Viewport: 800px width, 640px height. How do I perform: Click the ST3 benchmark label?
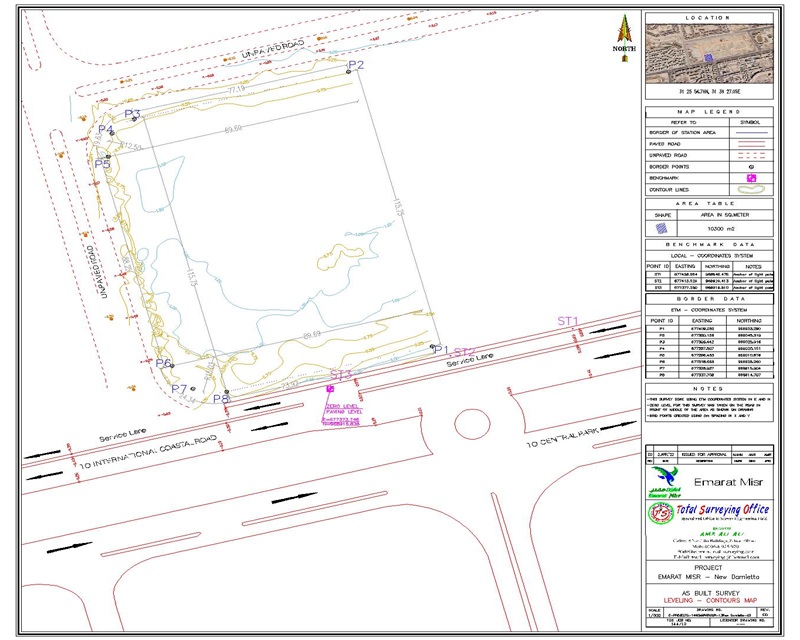341,374
